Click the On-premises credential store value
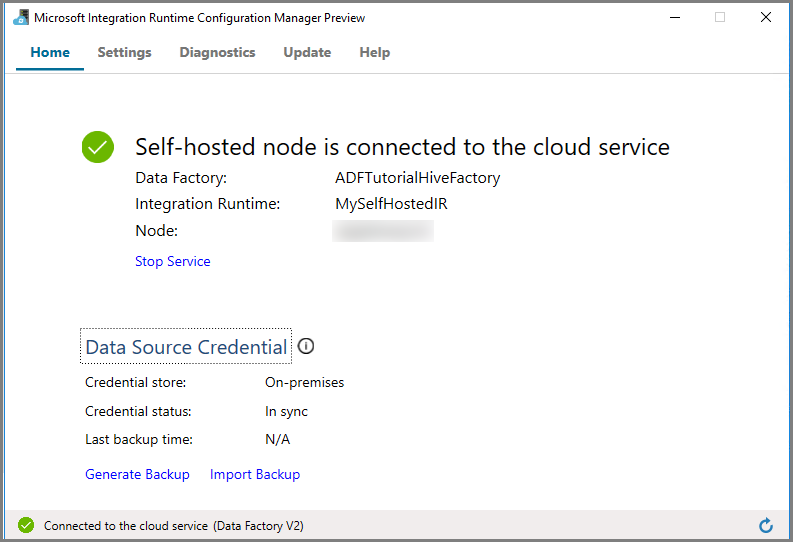This screenshot has height=542, width=793. [x=304, y=383]
